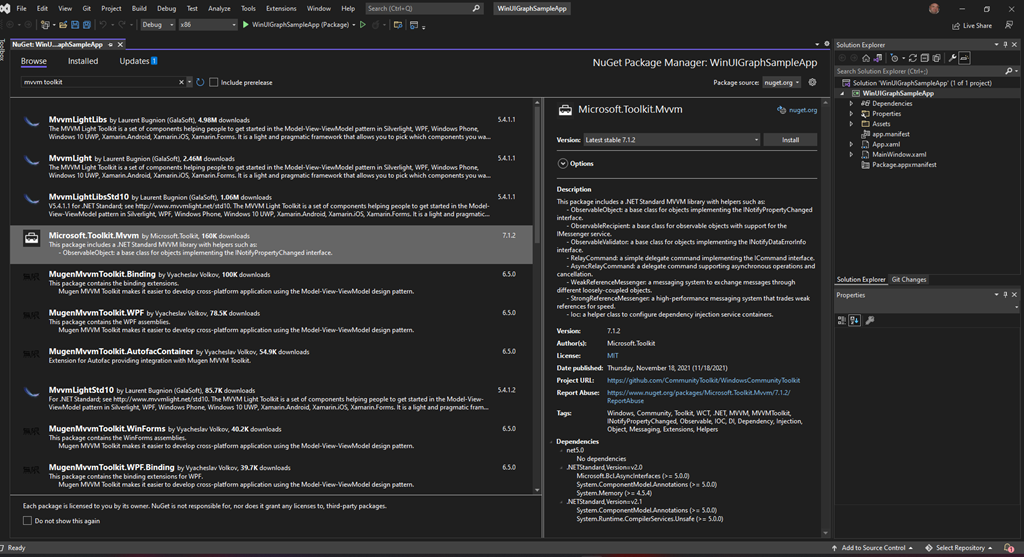Viewport: 1024px width, 557px height.
Task: Click in the mvvm toolkit search field
Action: point(100,83)
